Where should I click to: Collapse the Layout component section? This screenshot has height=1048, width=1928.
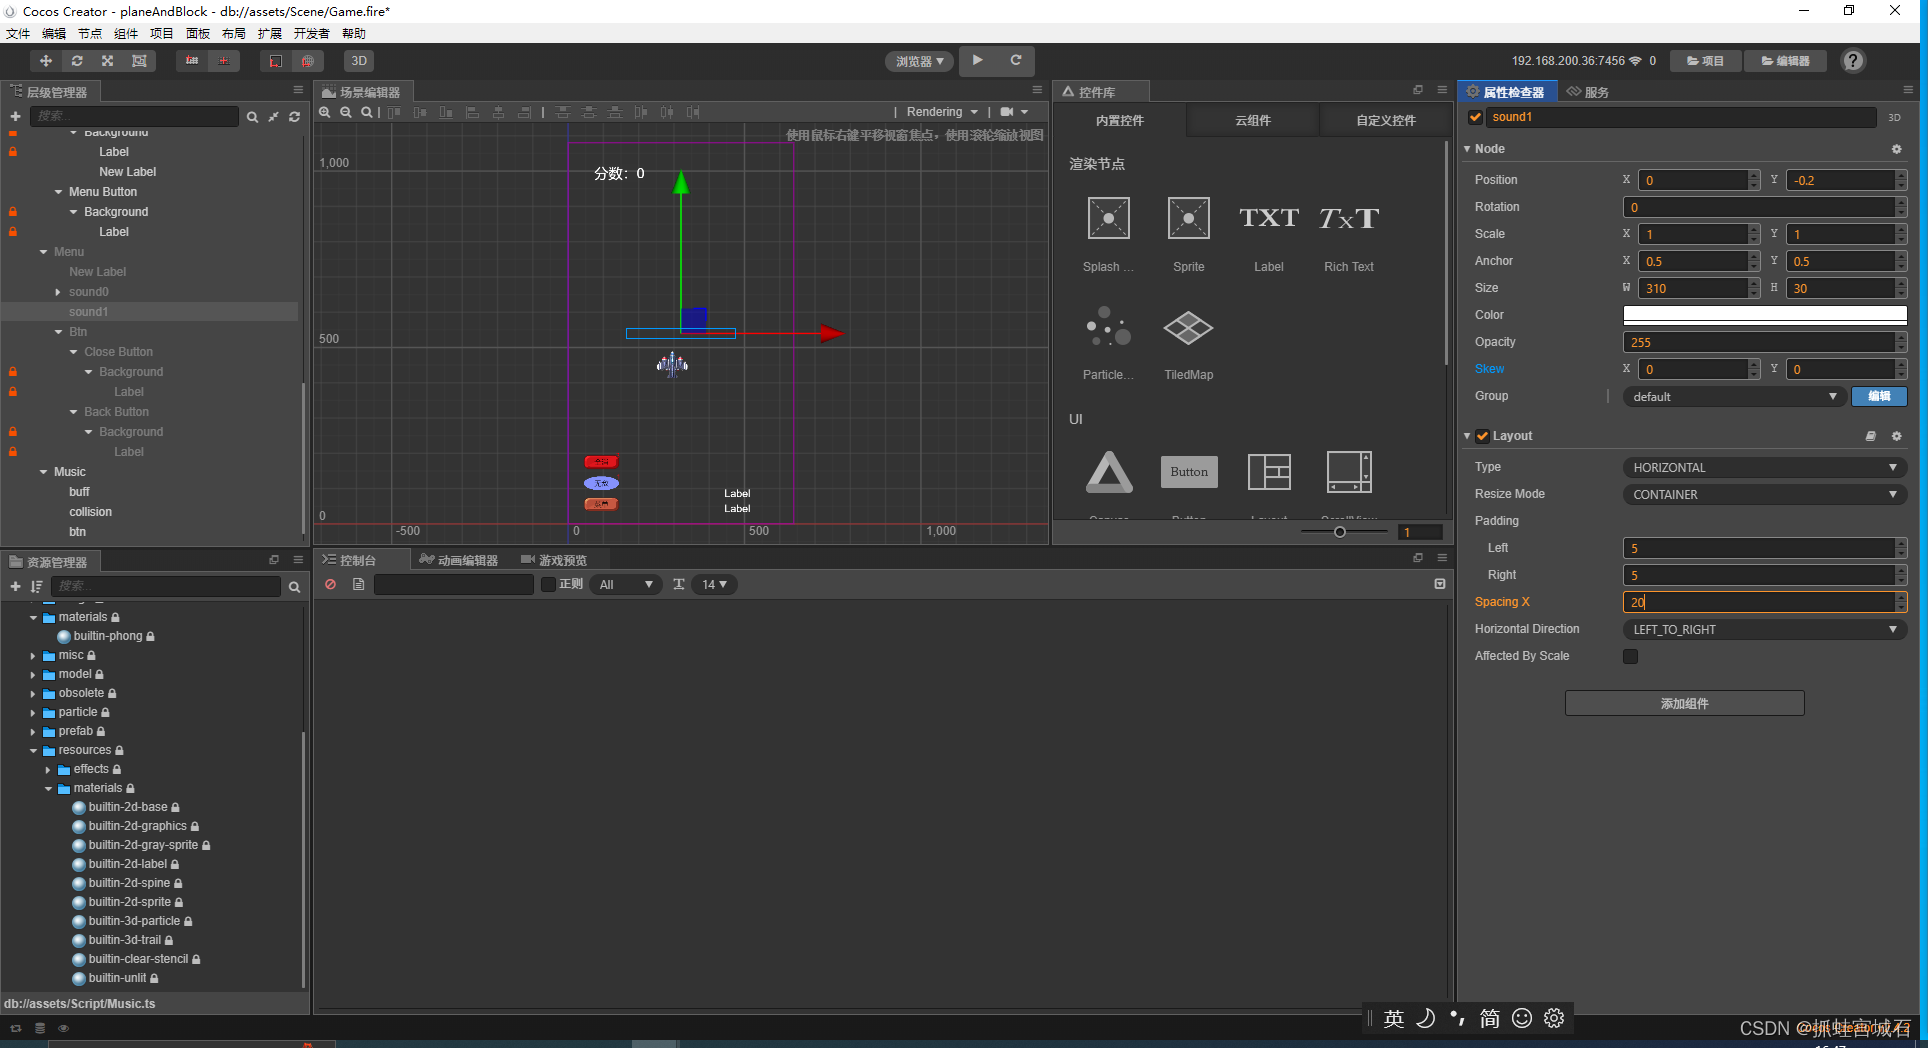click(x=1467, y=436)
